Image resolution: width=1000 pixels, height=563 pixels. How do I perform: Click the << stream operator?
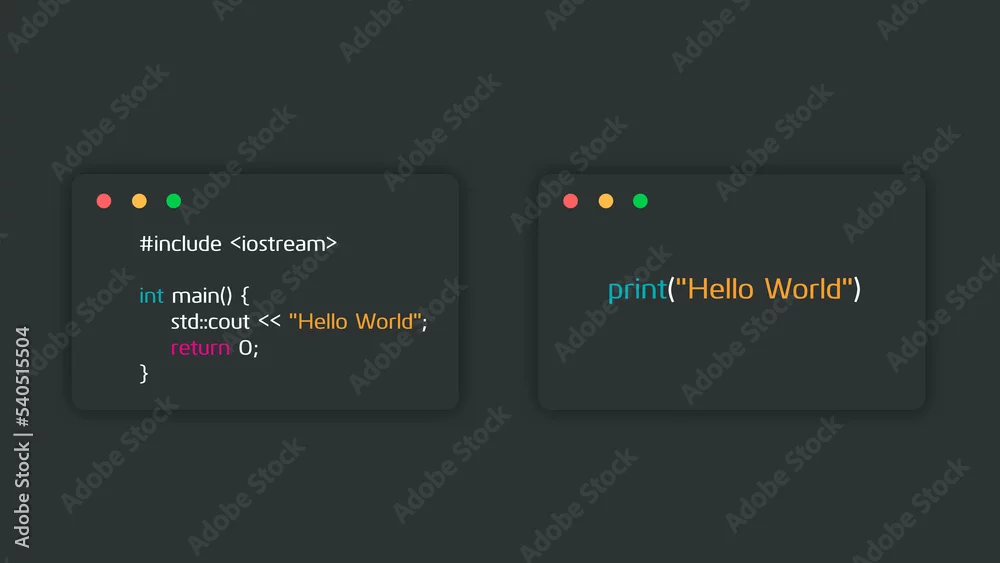tap(269, 321)
